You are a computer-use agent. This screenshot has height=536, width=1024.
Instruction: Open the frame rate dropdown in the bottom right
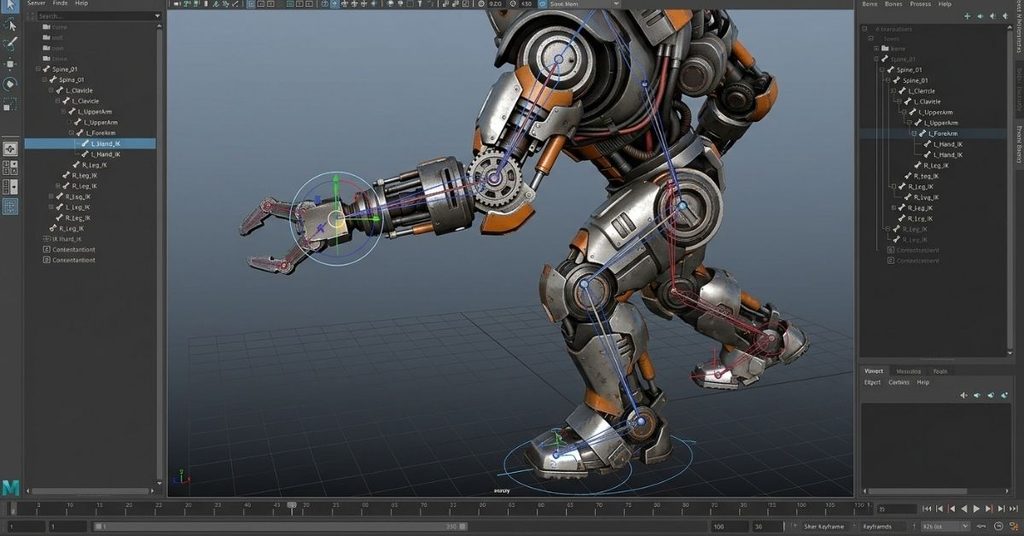click(x=965, y=526)
